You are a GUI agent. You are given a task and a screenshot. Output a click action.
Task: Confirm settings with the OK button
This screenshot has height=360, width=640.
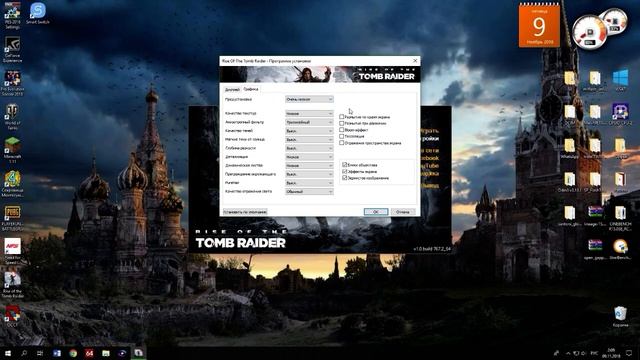(376, 212)
